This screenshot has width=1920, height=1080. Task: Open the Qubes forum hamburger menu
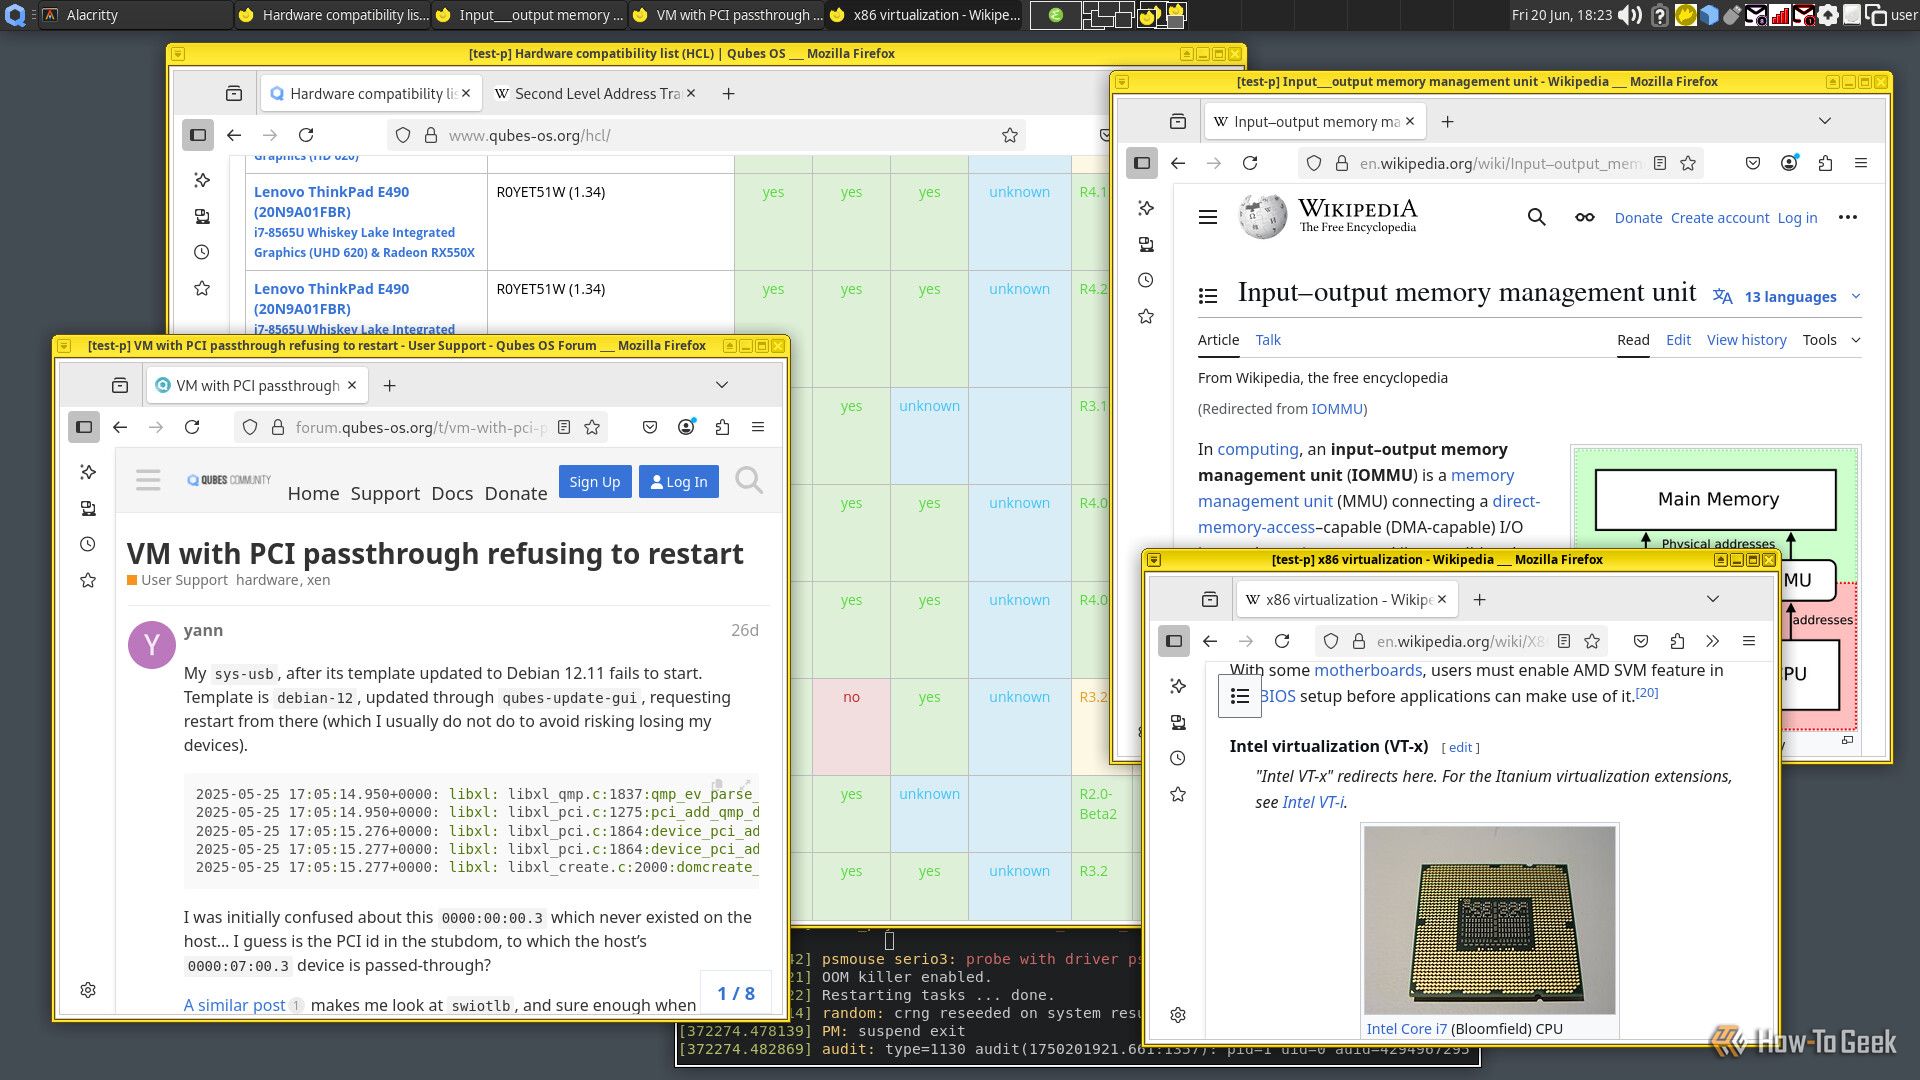click(148, 481)
